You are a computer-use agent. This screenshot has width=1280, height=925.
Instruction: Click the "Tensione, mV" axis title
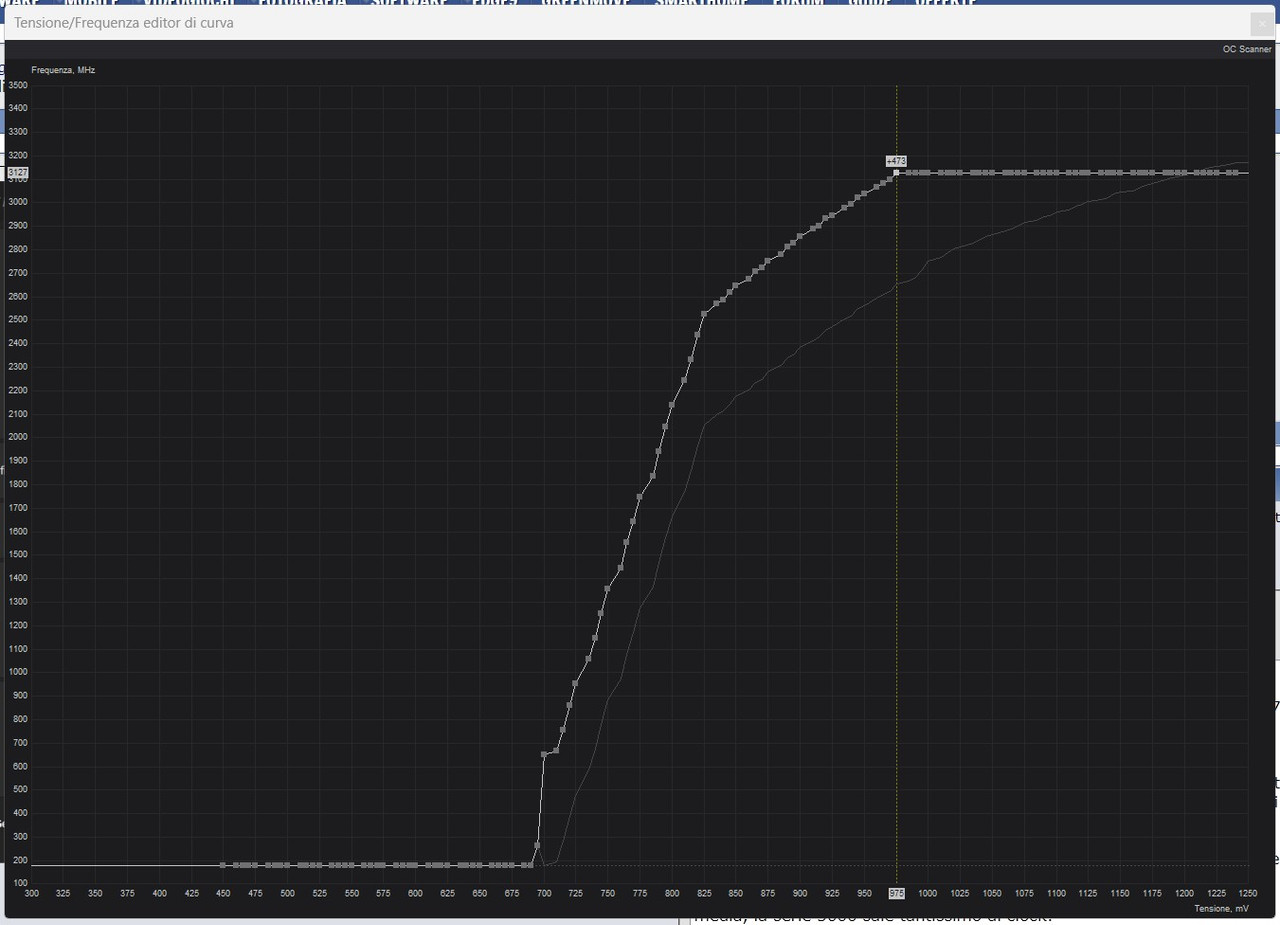click(x=1221, y=908)
